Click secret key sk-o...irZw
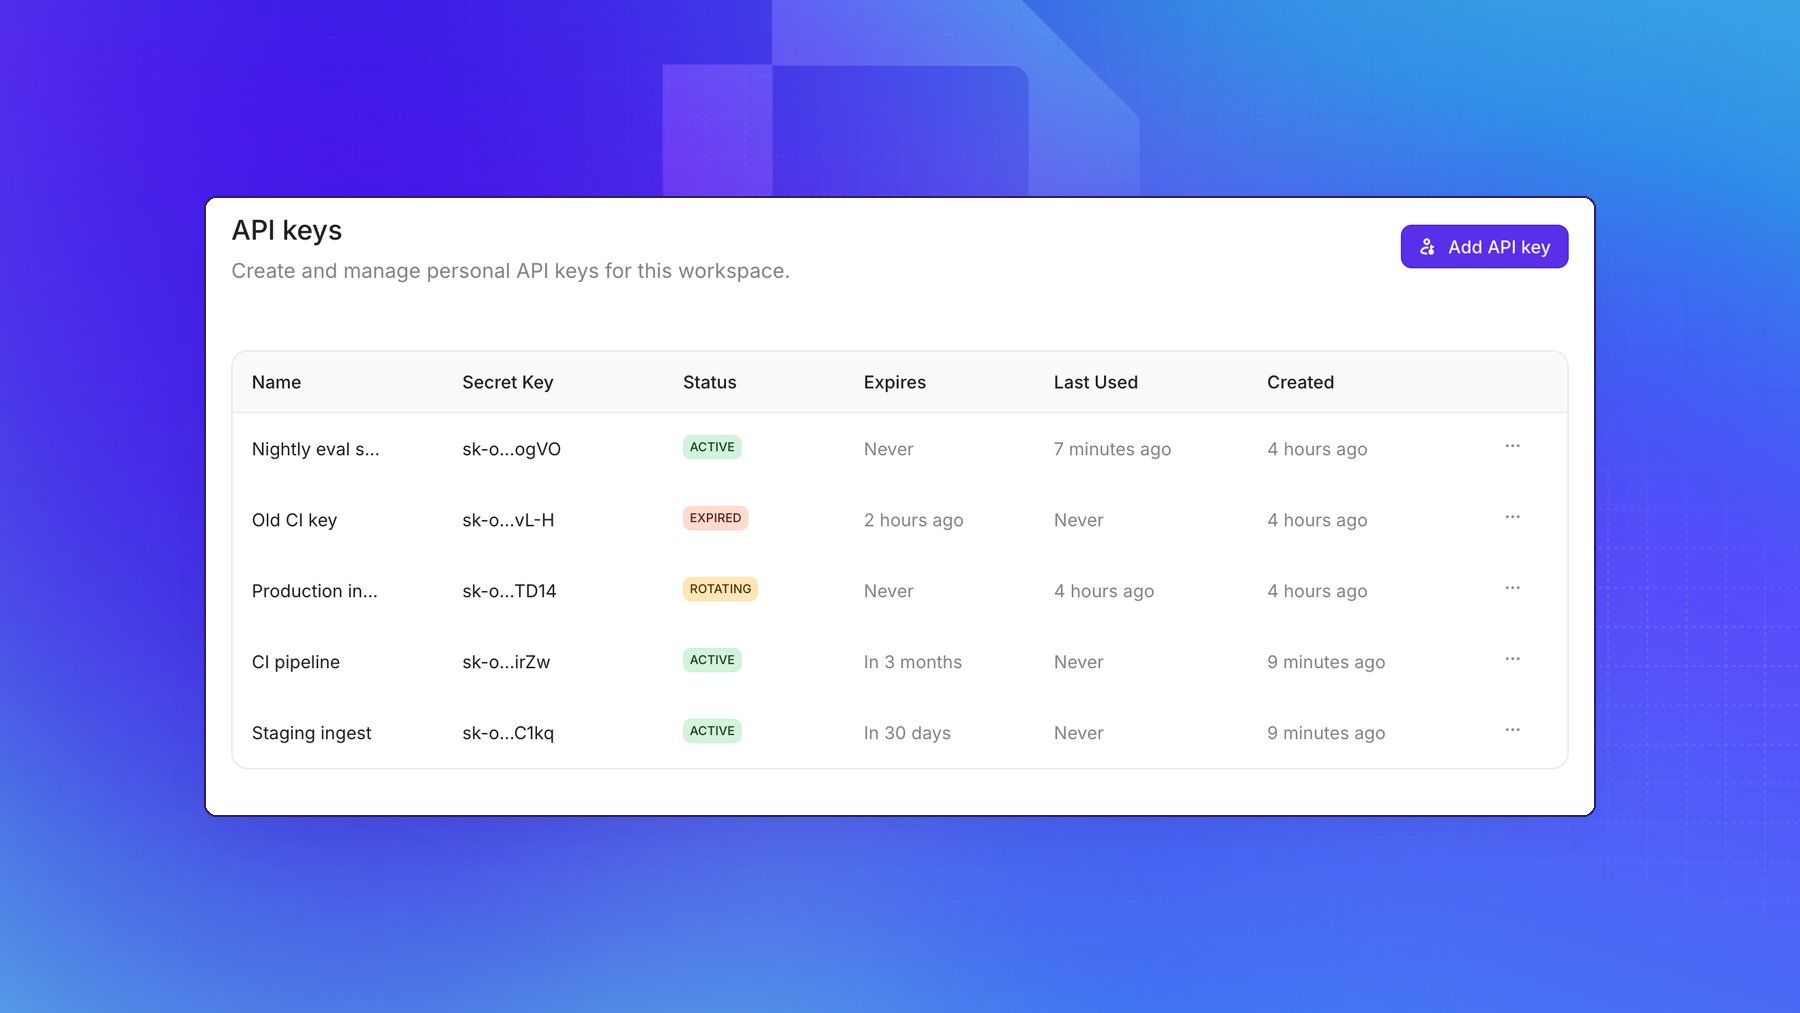1800x1013 pixels. (506, 662)
